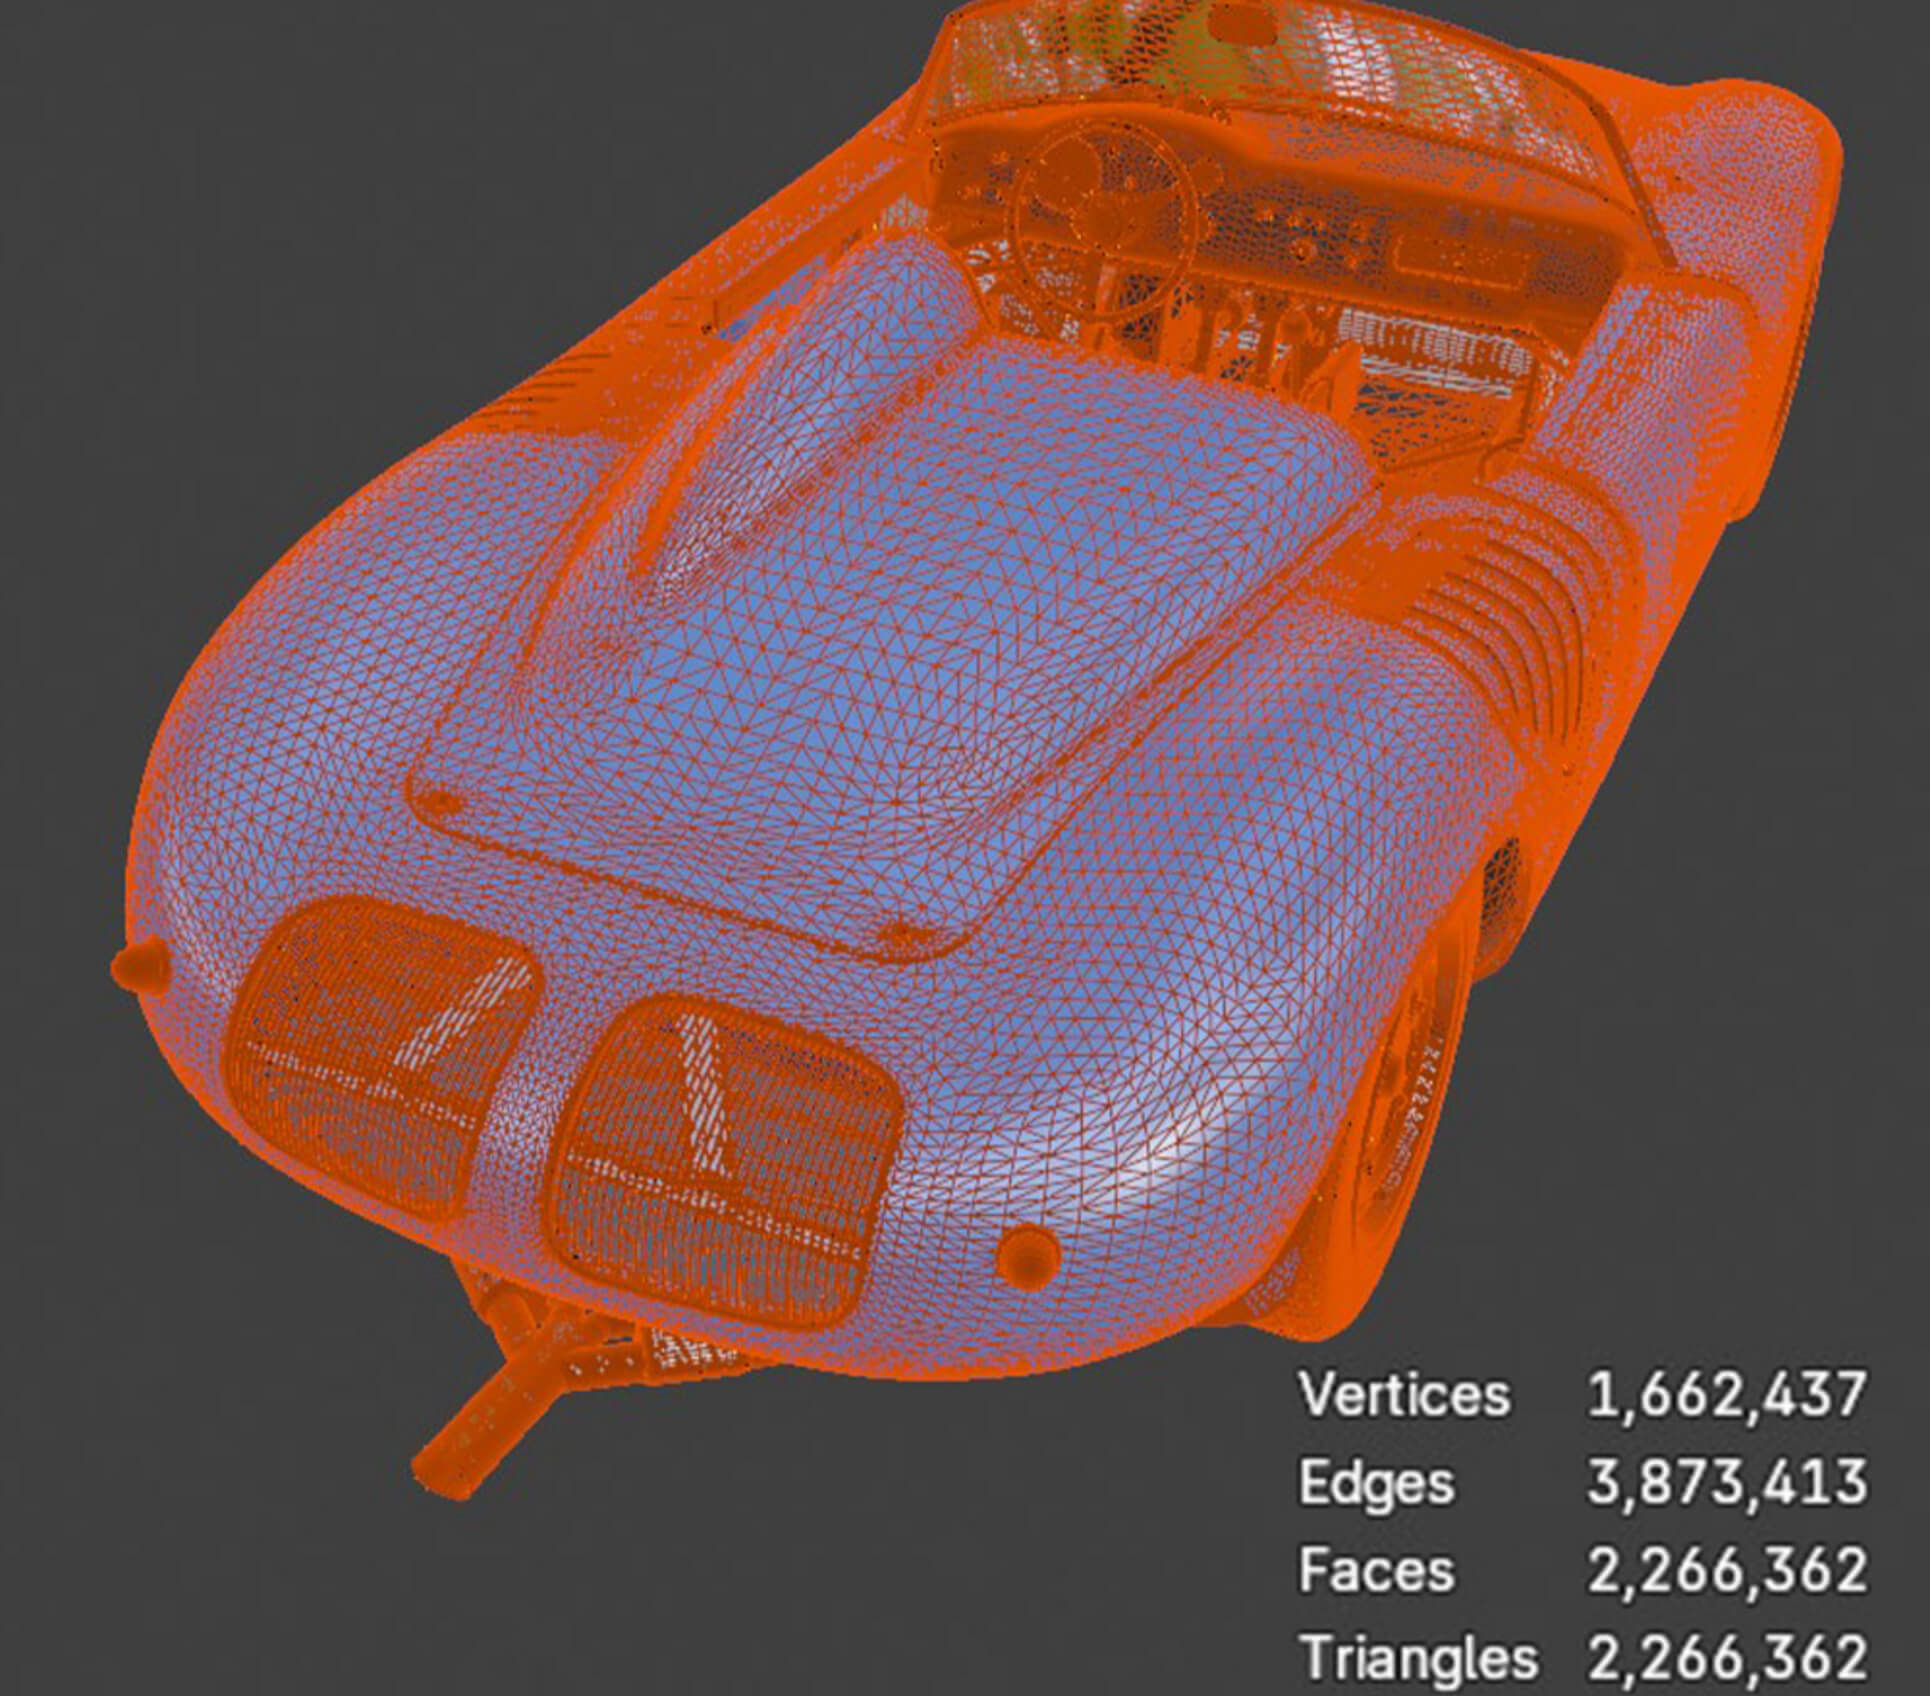Screen dimensions: 1930x1696
Task: Select the Edges label in statistics overlay
Action: point(1376,1483)
